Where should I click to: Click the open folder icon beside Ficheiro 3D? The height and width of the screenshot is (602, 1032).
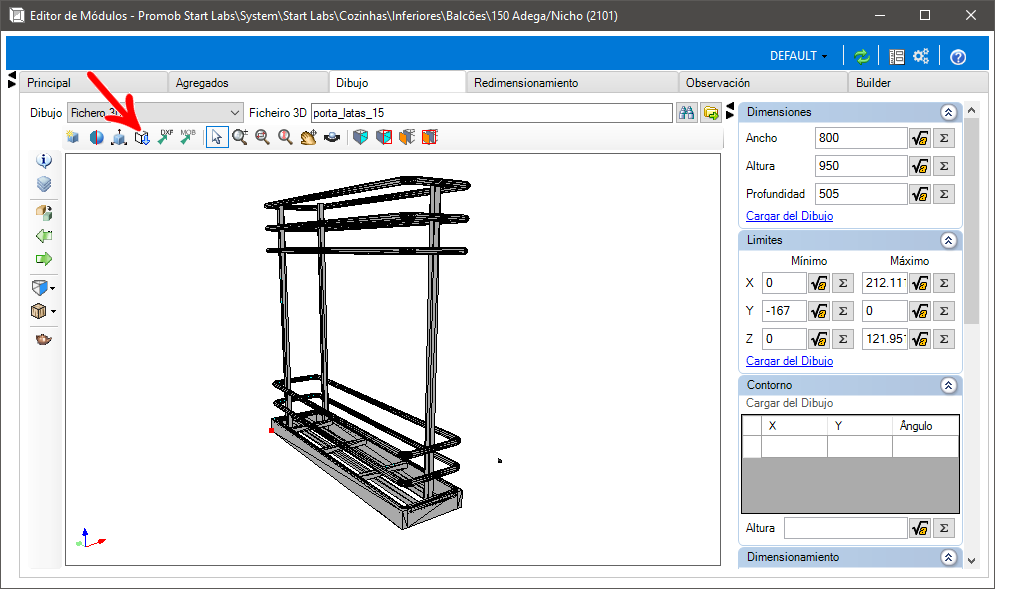(x=711, y=113)
